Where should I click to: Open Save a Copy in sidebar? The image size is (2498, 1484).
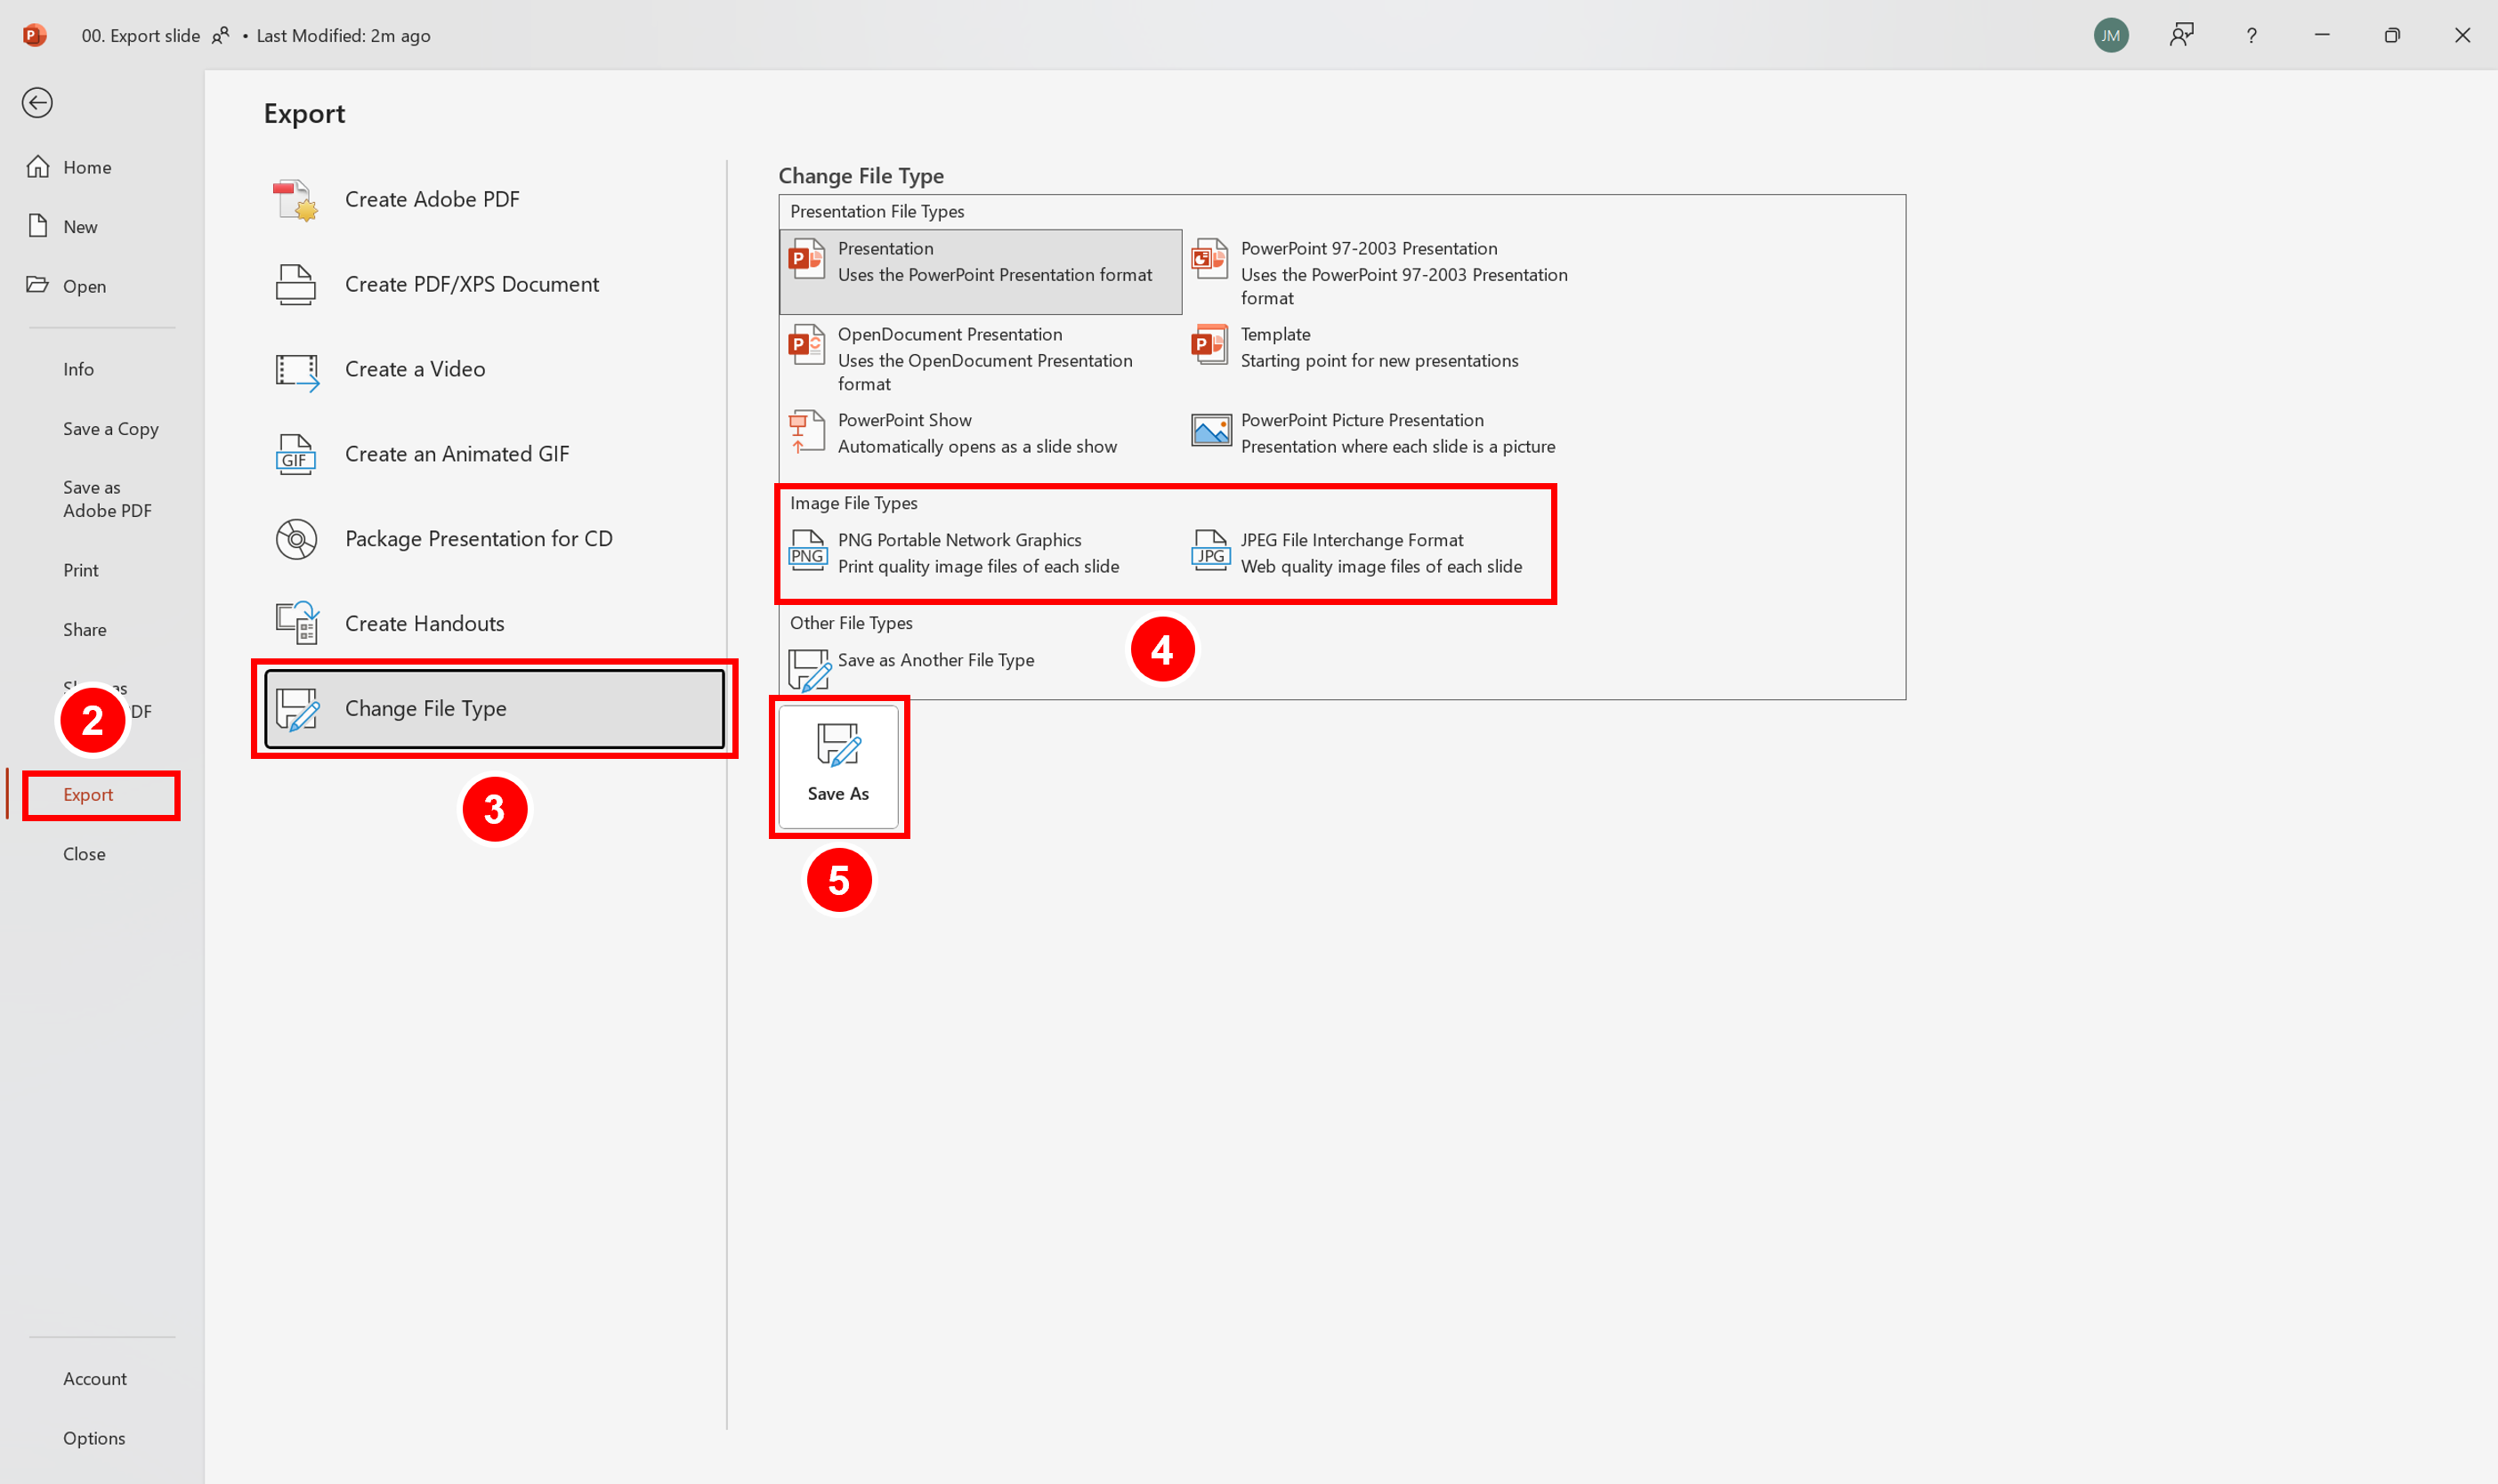click(110, 429)
